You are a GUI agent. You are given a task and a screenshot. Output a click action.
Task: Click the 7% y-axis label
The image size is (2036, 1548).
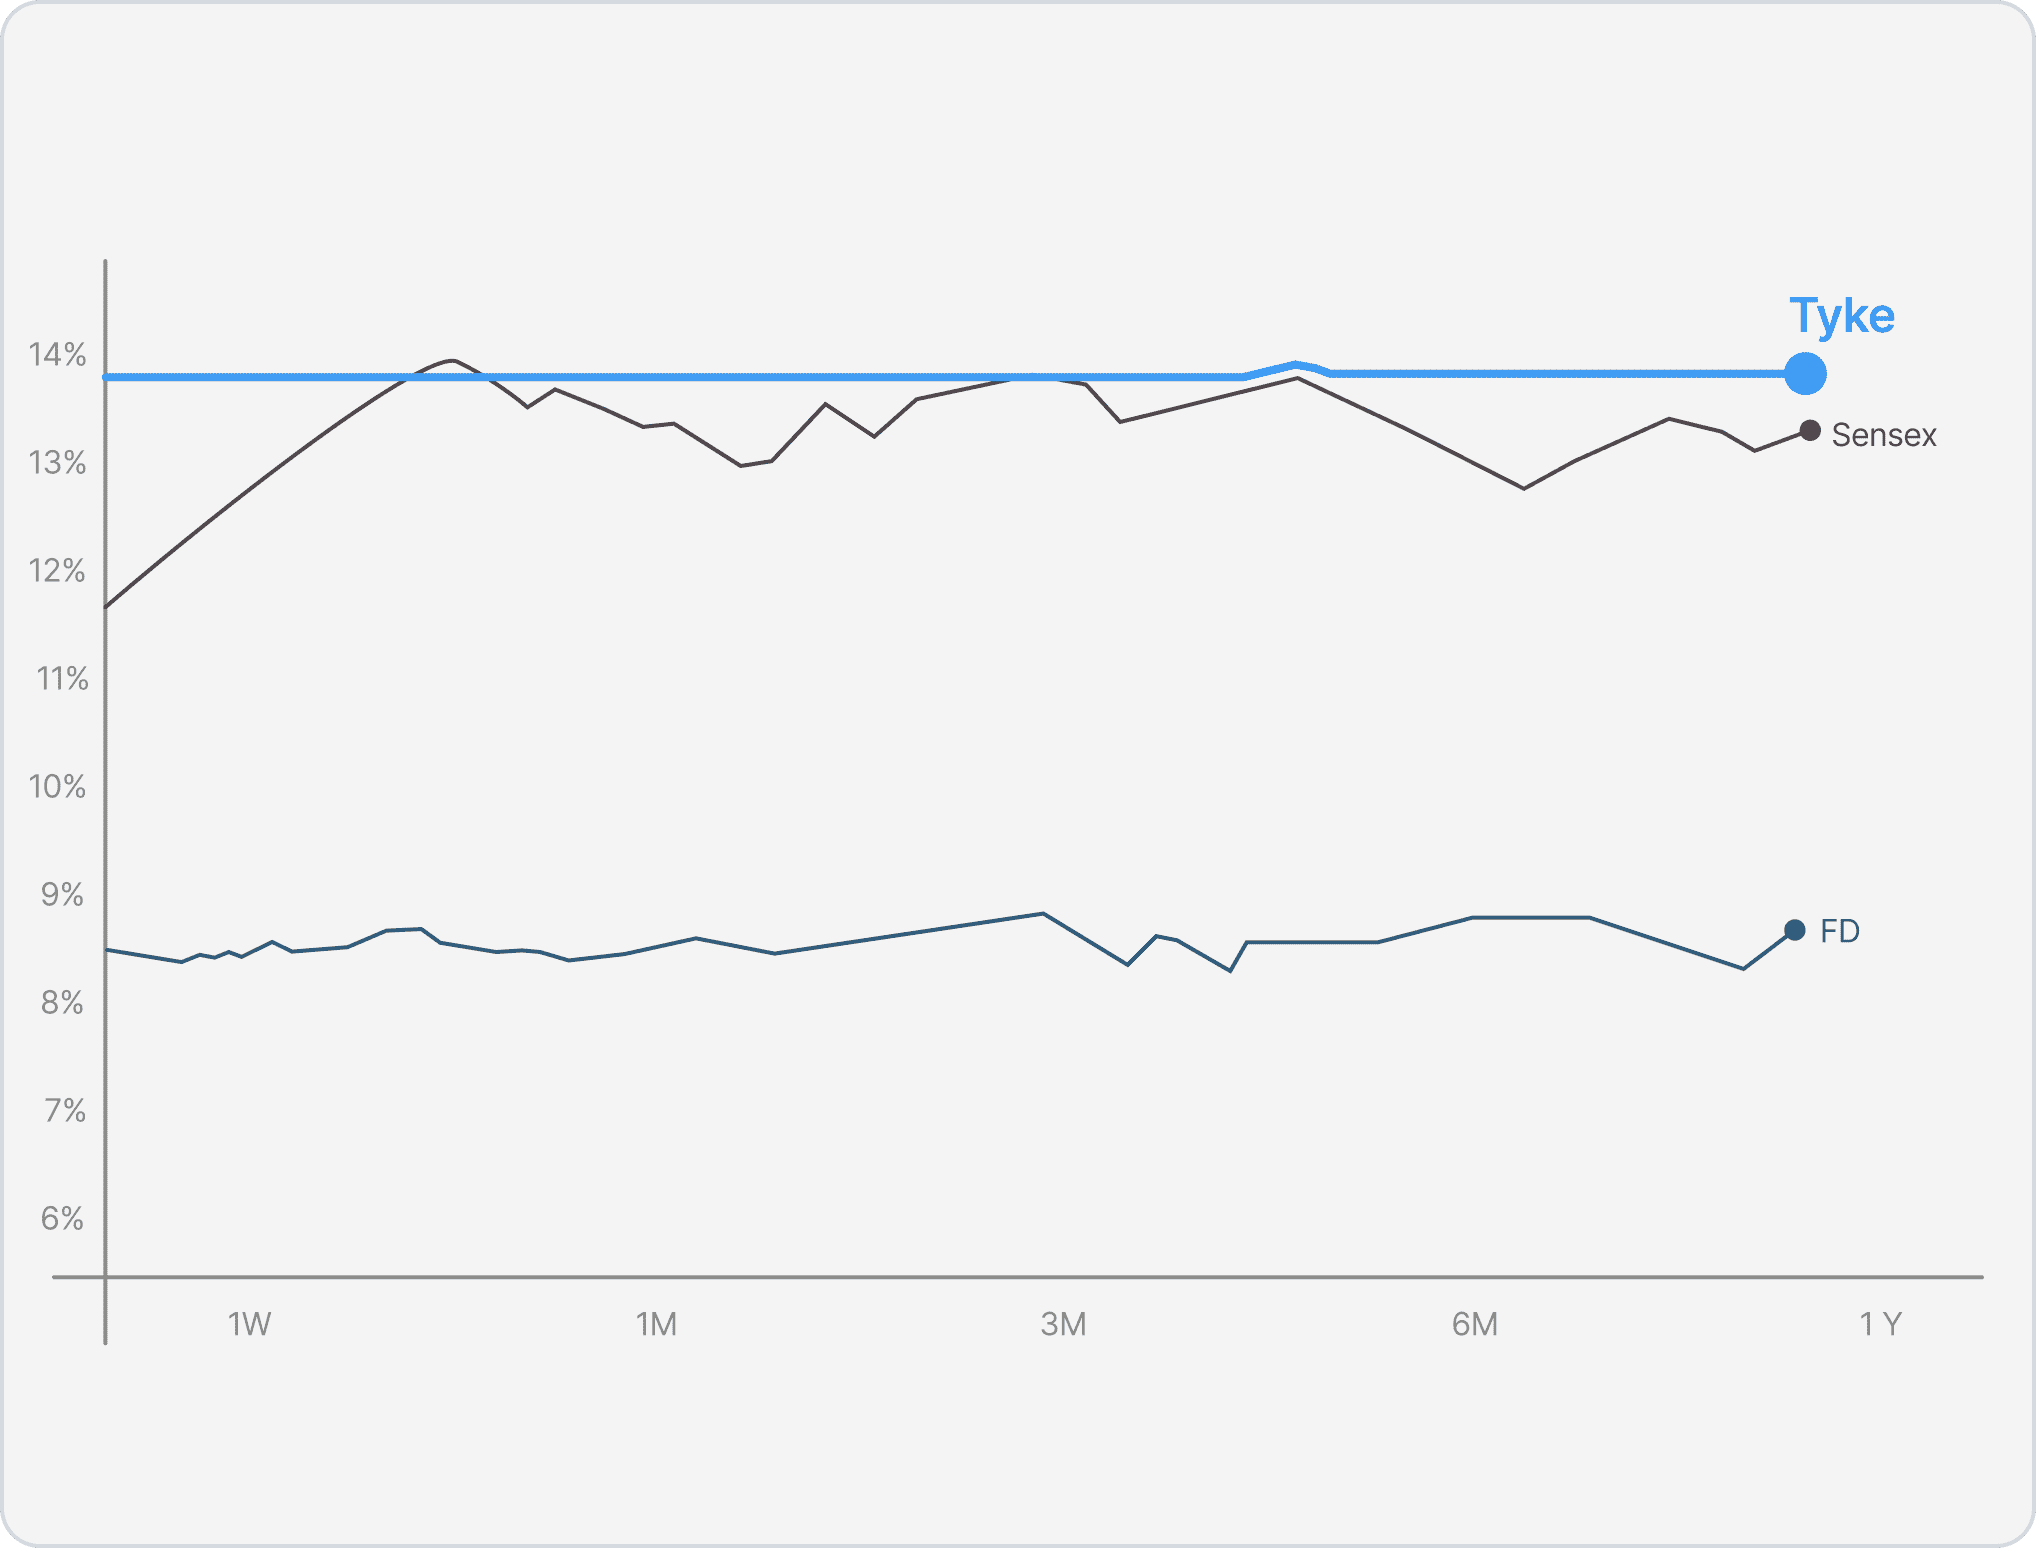click(64, 1111)
